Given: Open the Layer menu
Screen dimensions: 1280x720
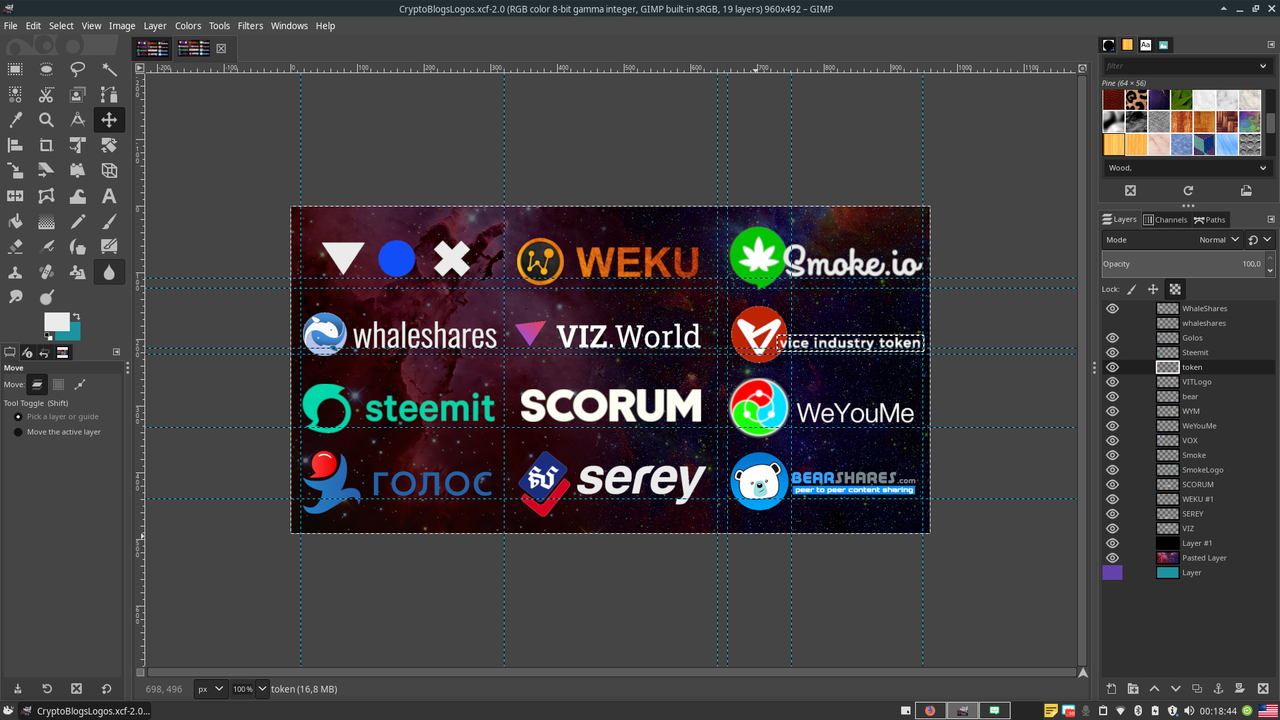Looking at the screenshot, I should (155, 26).
